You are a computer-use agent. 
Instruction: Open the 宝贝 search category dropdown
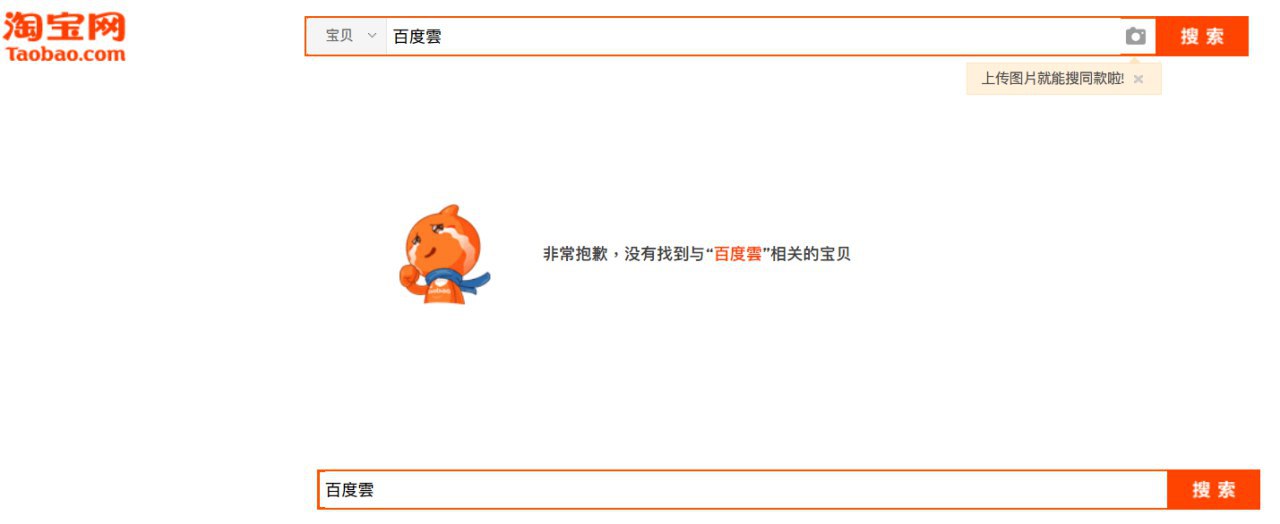point(347,36)
